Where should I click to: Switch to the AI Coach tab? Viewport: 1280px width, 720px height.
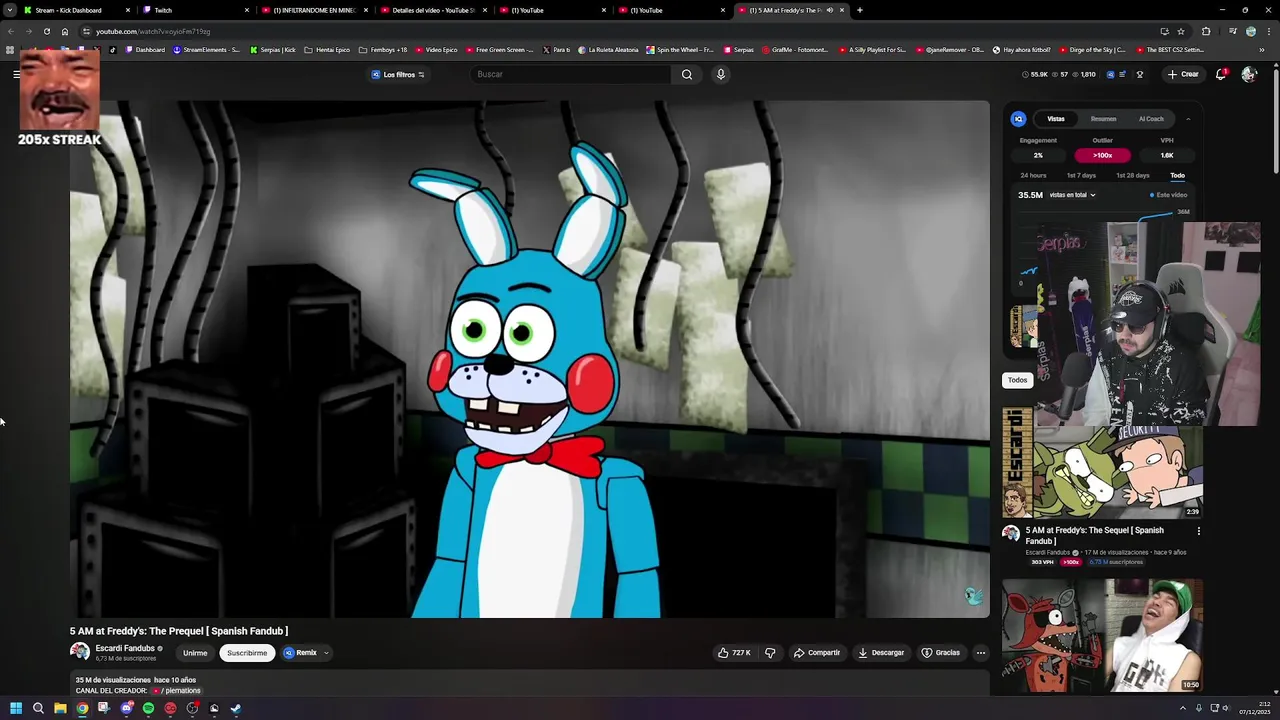click(x=1151, y=119)
